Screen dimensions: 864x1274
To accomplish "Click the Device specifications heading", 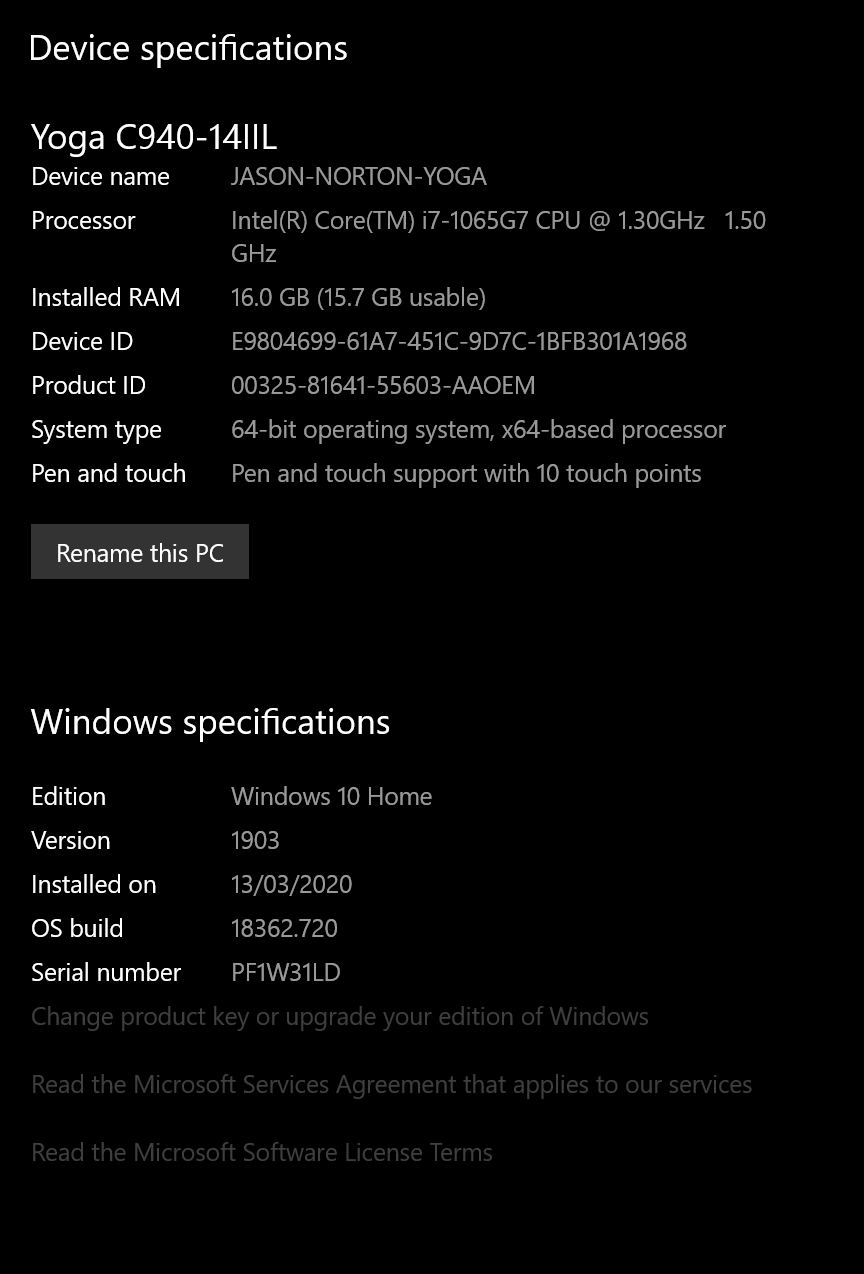I will coord(188,48).
